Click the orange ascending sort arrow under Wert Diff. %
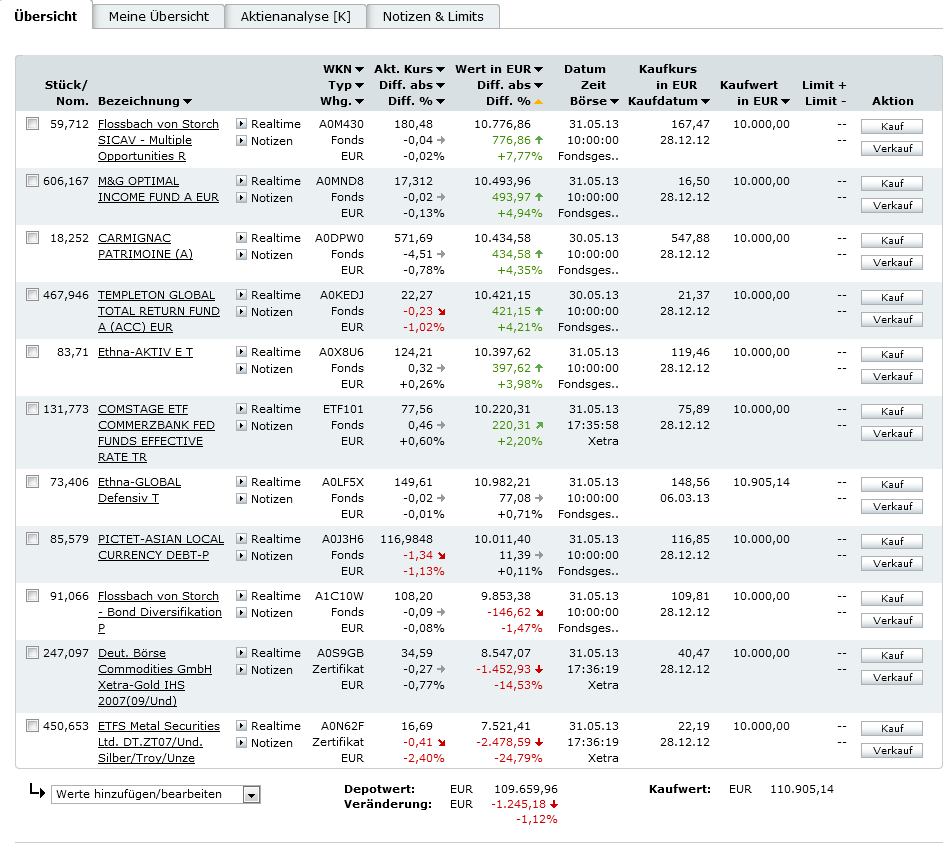The height and width of the screenshot is (843, 943). pyautogui.click(x=538, y=102)
